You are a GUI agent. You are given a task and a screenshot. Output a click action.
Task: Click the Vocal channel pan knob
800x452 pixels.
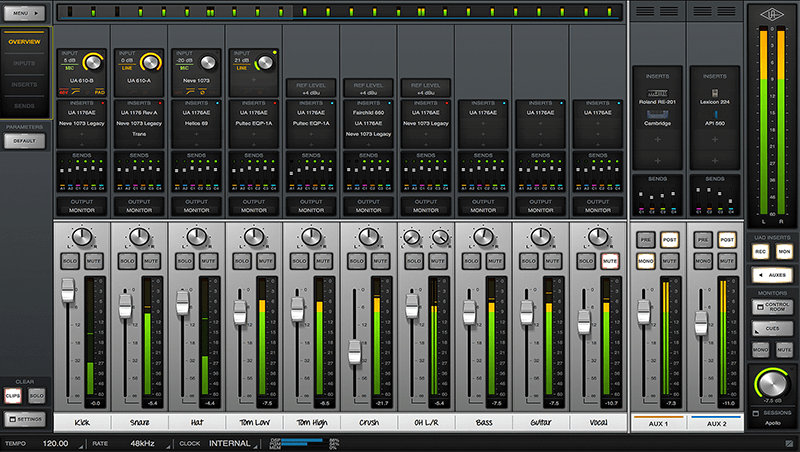pos(598,237)
